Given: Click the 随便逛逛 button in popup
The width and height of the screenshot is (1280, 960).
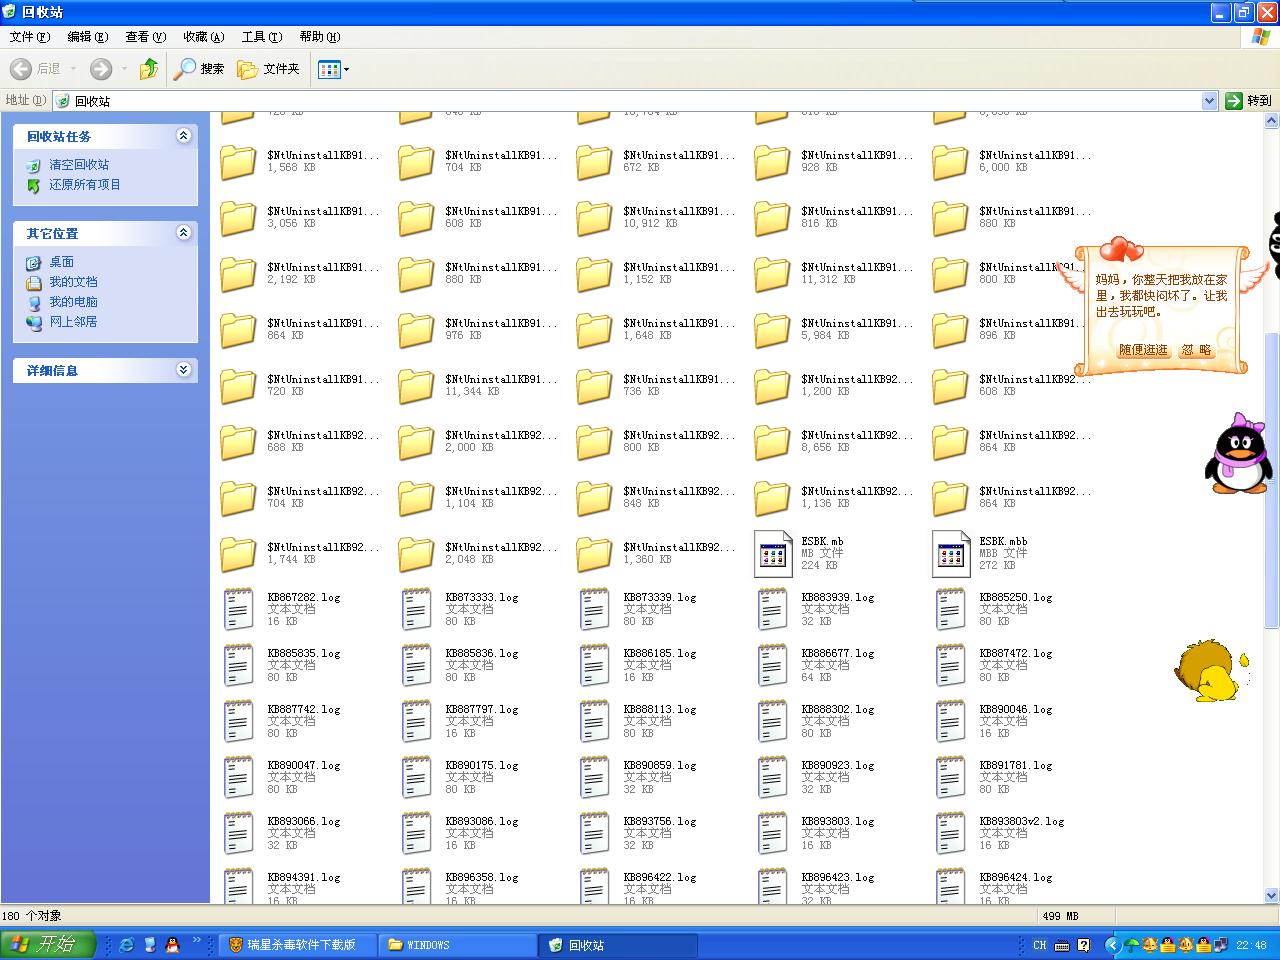Looking at the screenshot, I should (1143, 350).
